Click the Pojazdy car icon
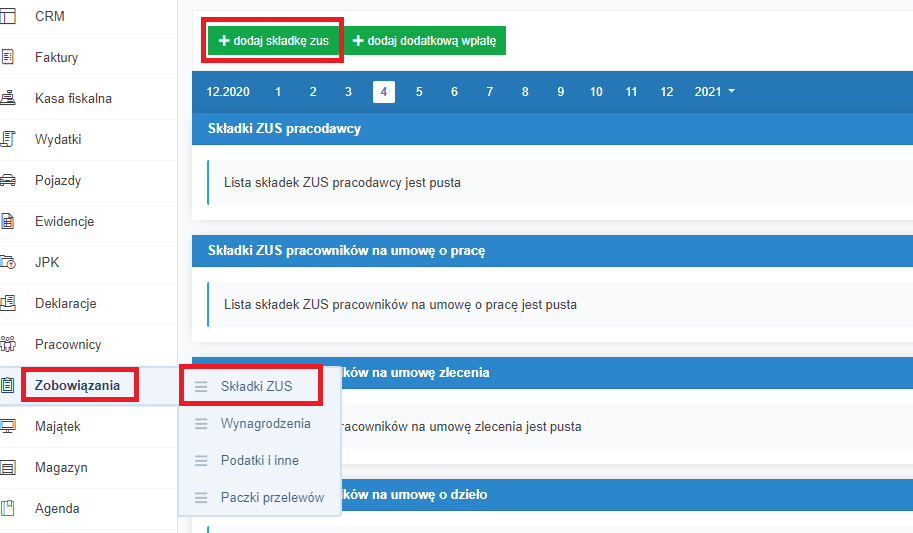Viewport: 913px width, 533px height. [x=8, y=180]
